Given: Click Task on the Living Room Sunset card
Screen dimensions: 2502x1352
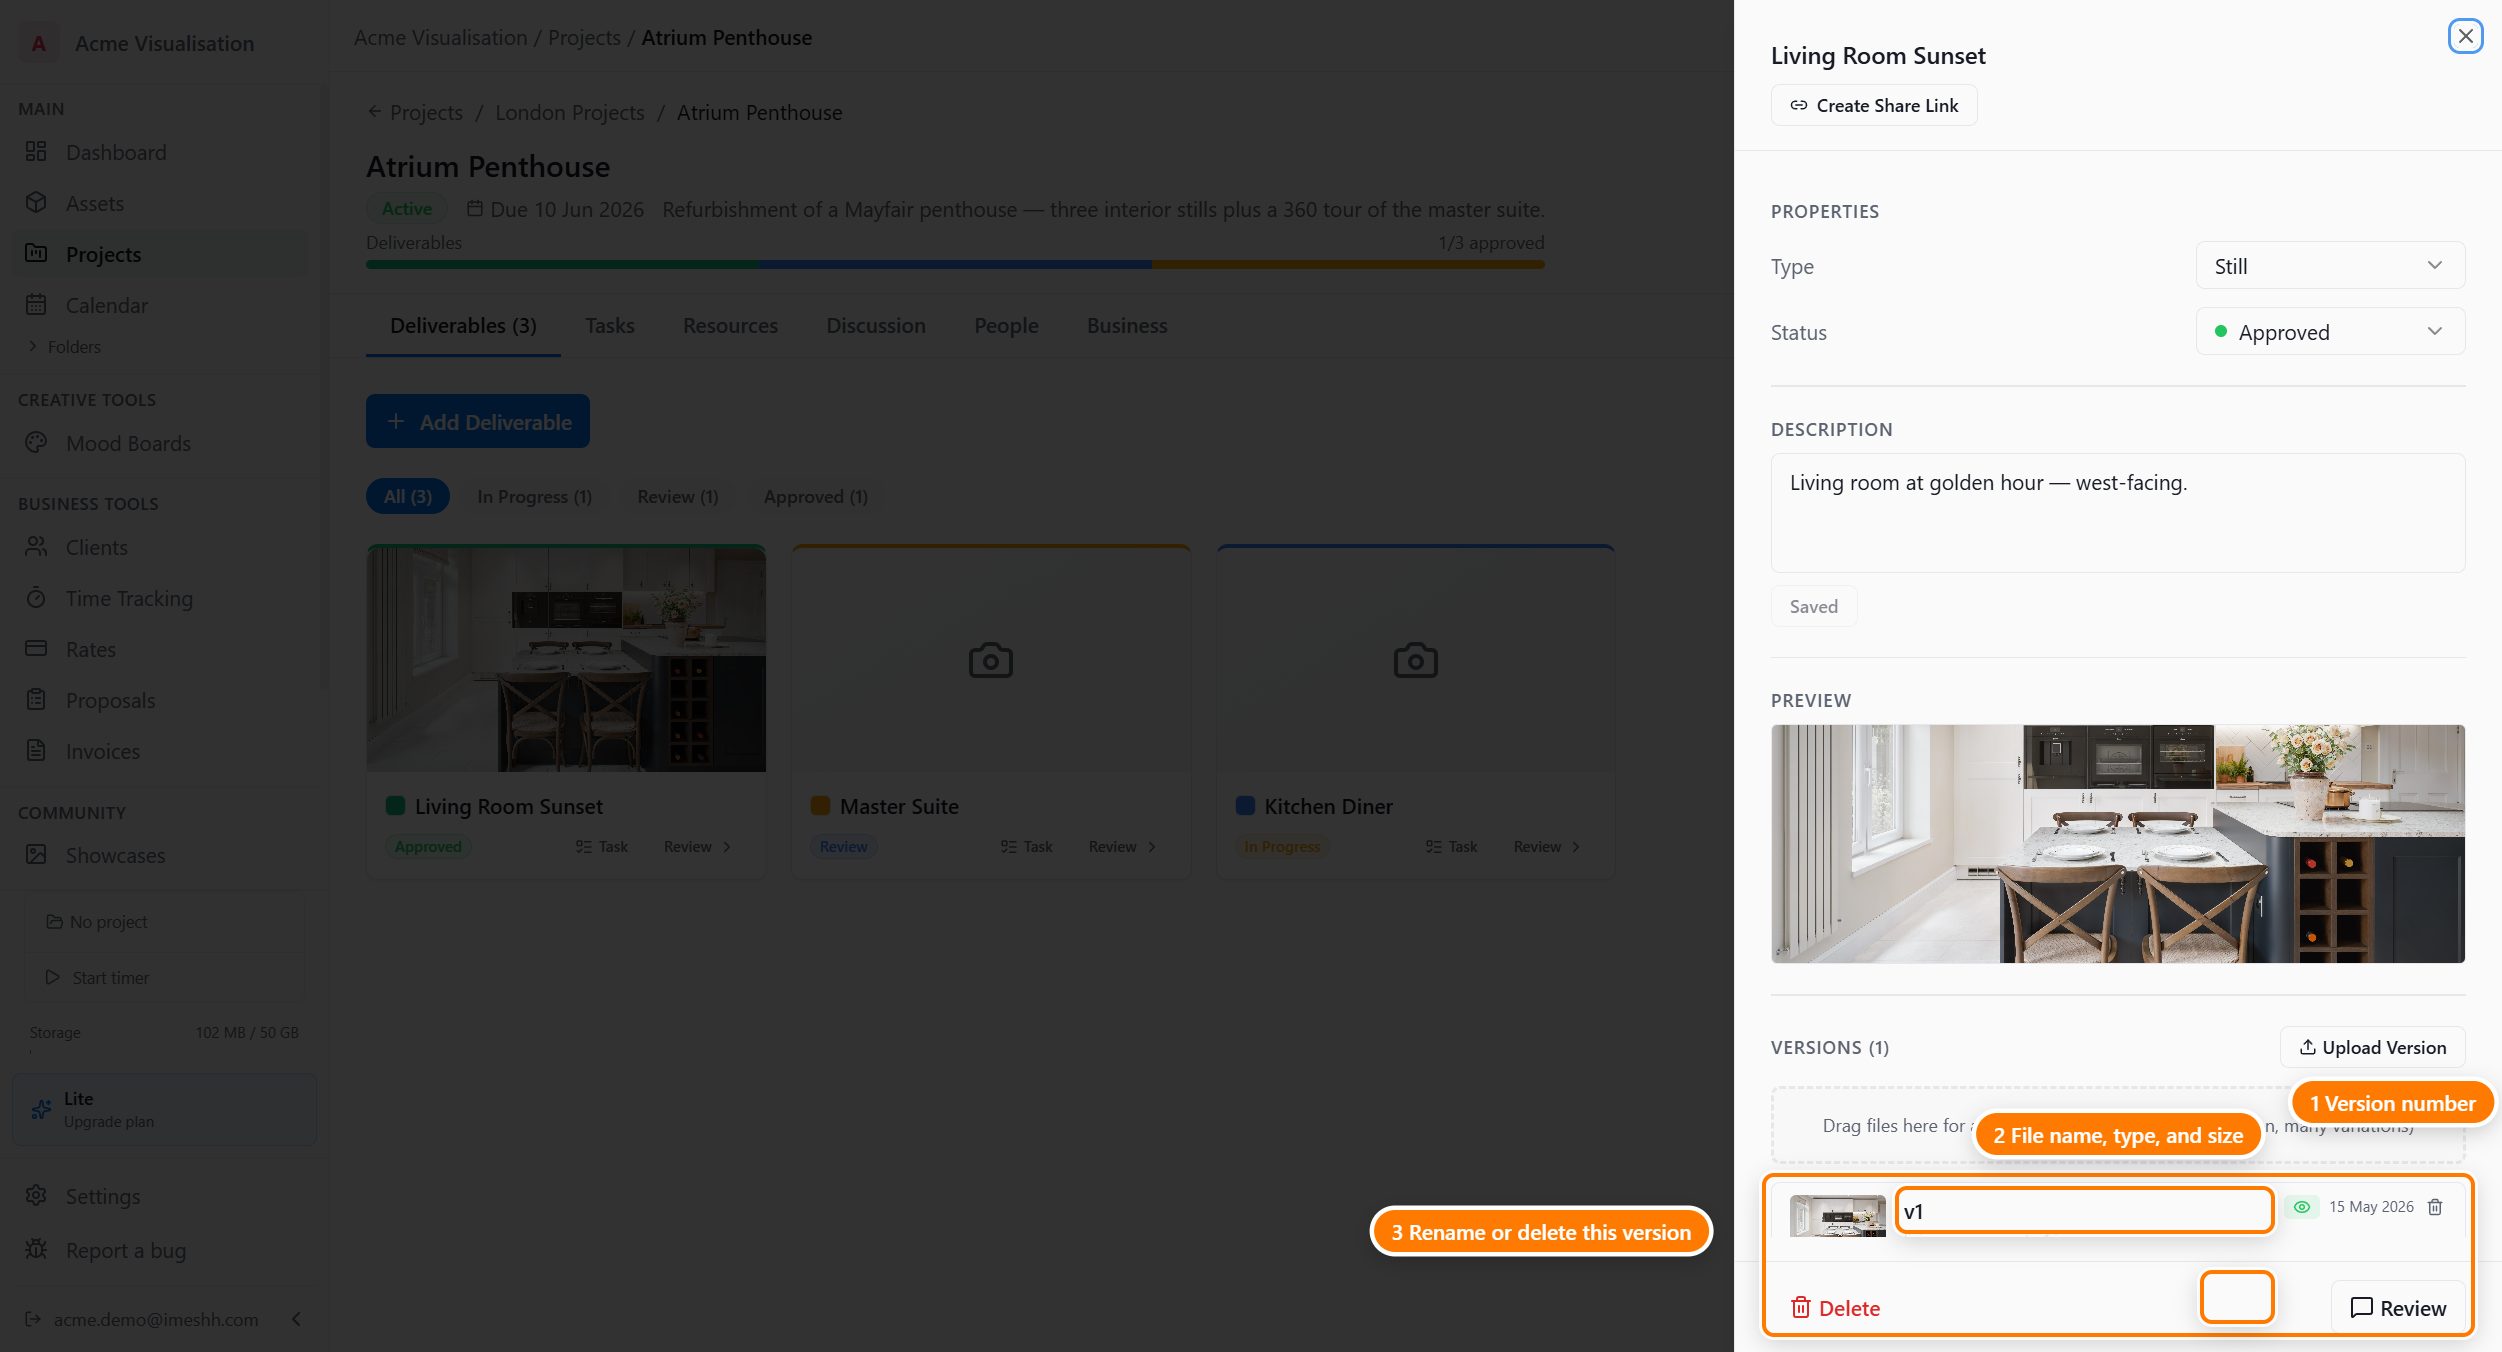Looking at the screenshot, I should pyautogui.click(x=601, y=846).
